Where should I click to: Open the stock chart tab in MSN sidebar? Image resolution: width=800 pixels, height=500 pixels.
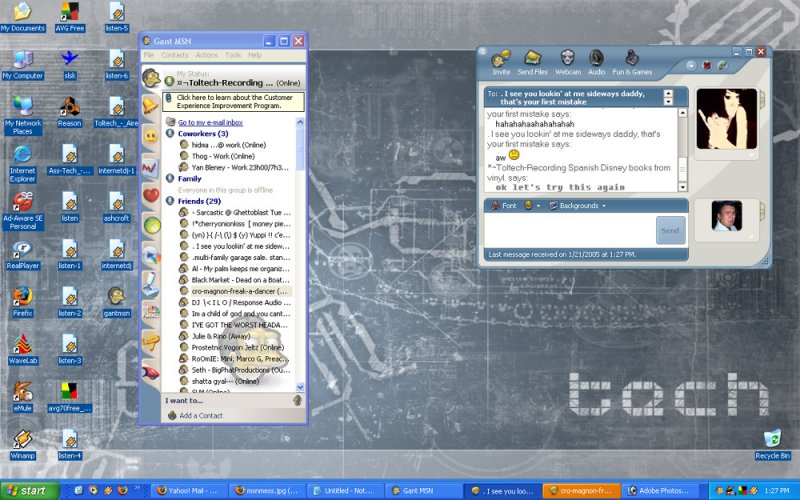click(x=151, y=168)
